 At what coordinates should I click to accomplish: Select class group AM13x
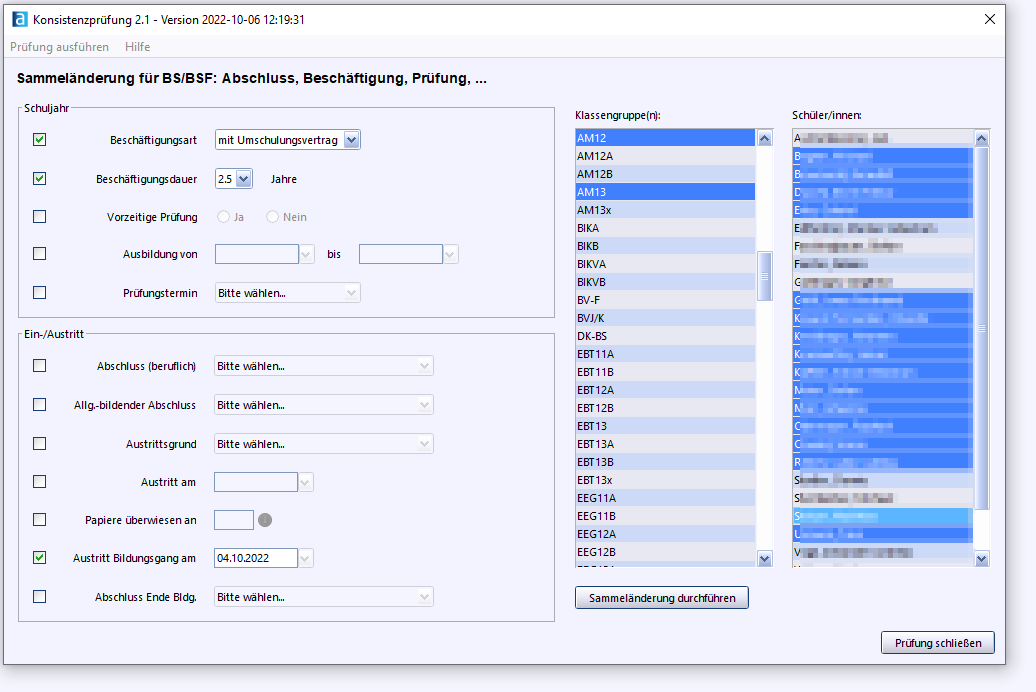coord(665,210)
